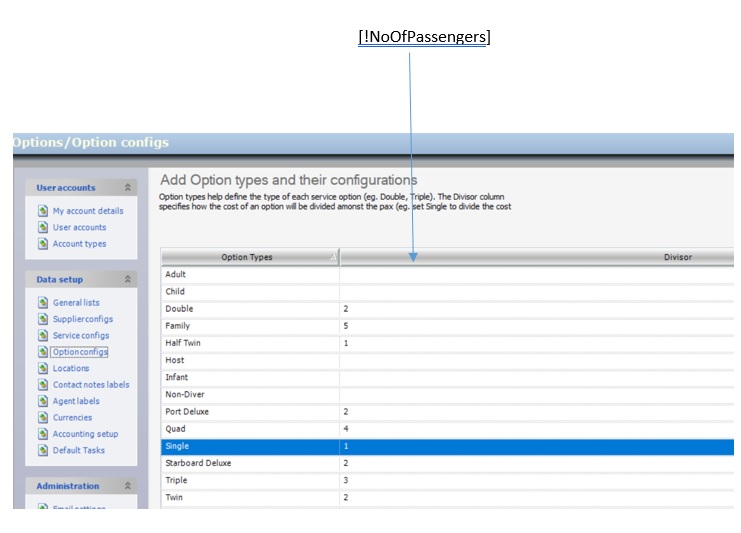The width and height of the screenshot is (741, 533).
Task: Click the Account types icon
Action: 43,244
